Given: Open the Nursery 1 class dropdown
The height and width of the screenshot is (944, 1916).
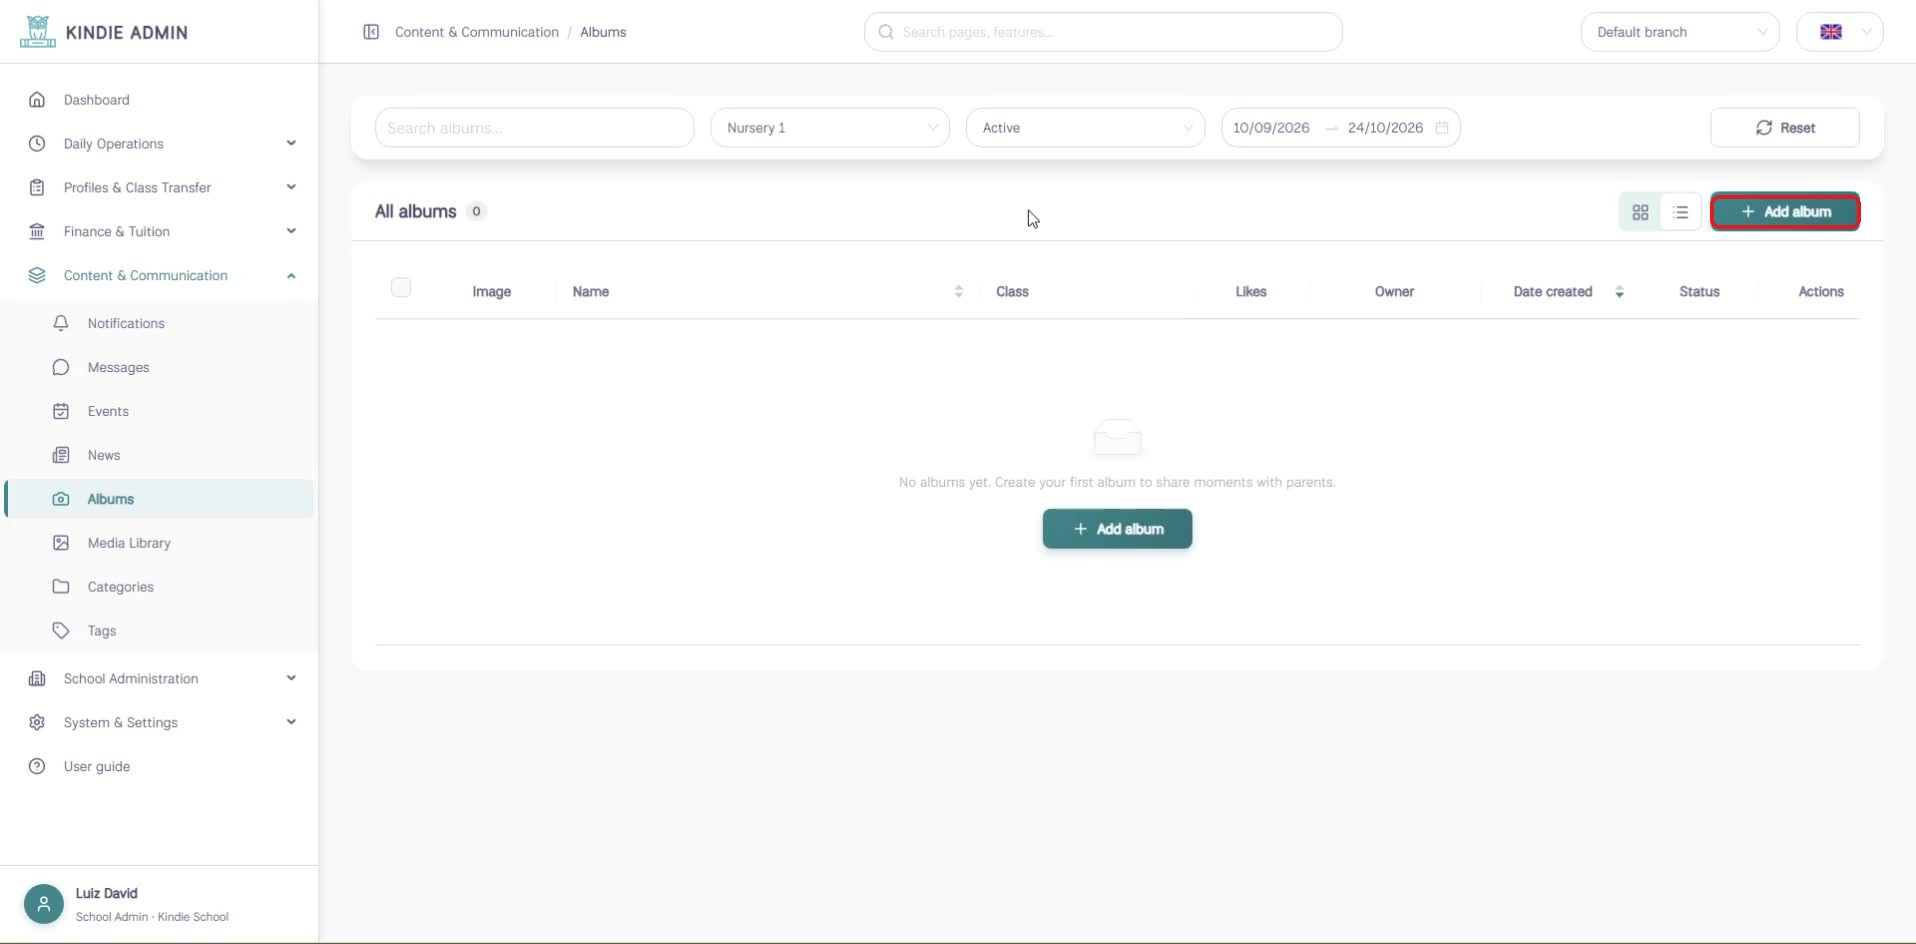Looking at the screenshot, I should (830, 128).
